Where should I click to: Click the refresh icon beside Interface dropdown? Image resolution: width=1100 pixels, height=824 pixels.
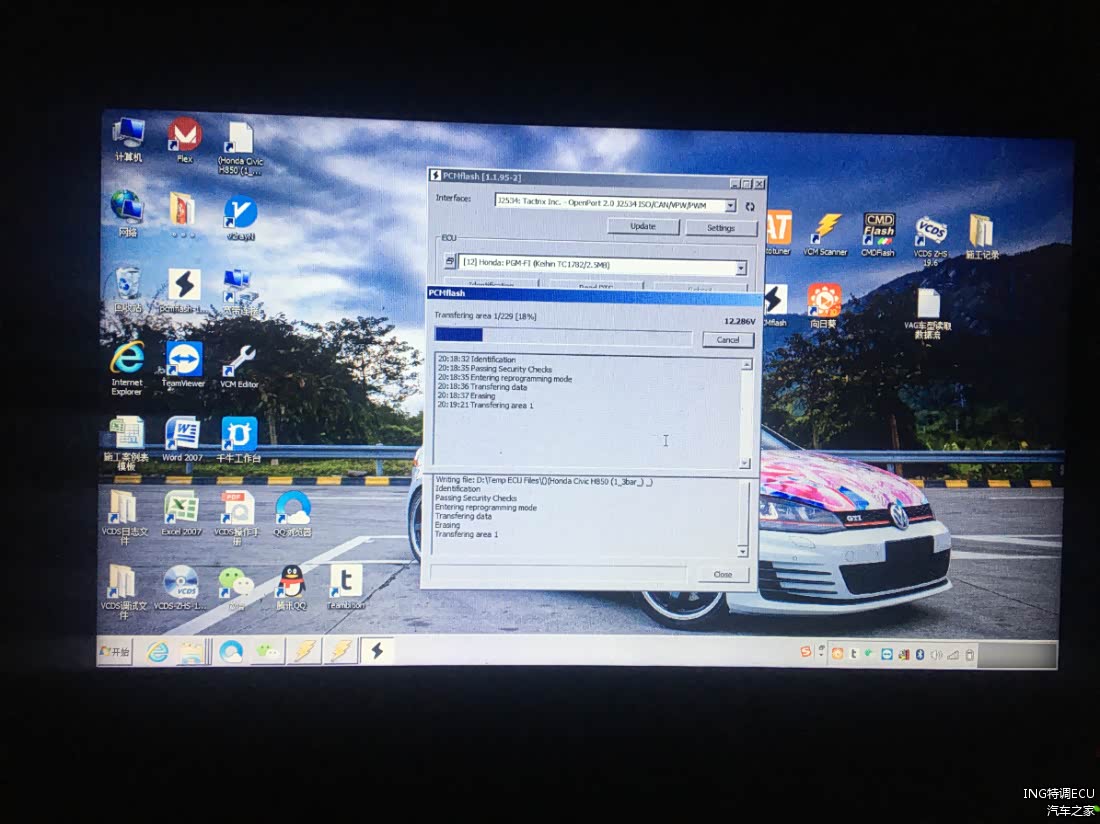click(750, 206)
